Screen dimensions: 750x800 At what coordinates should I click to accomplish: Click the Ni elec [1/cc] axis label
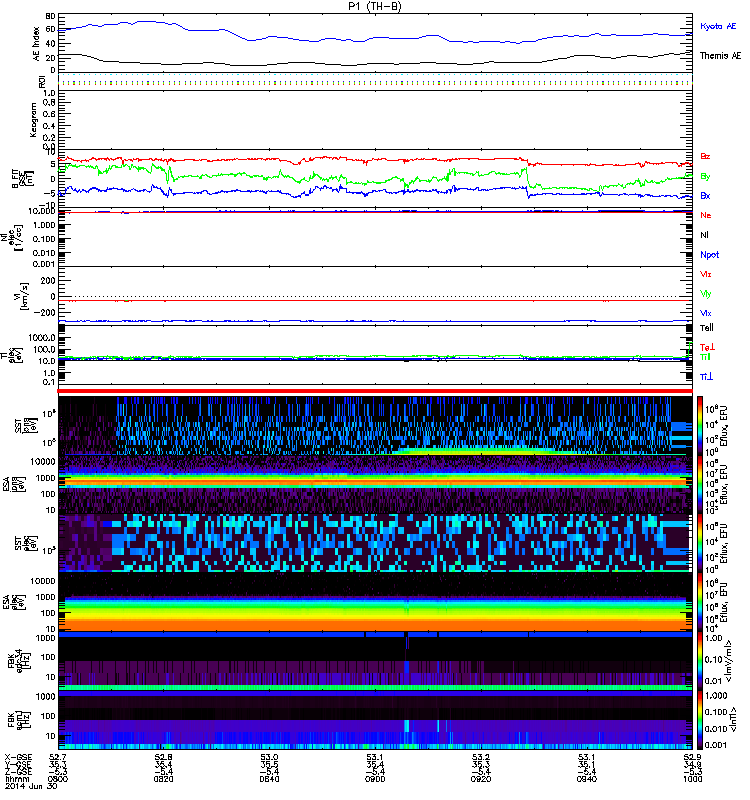11,237
